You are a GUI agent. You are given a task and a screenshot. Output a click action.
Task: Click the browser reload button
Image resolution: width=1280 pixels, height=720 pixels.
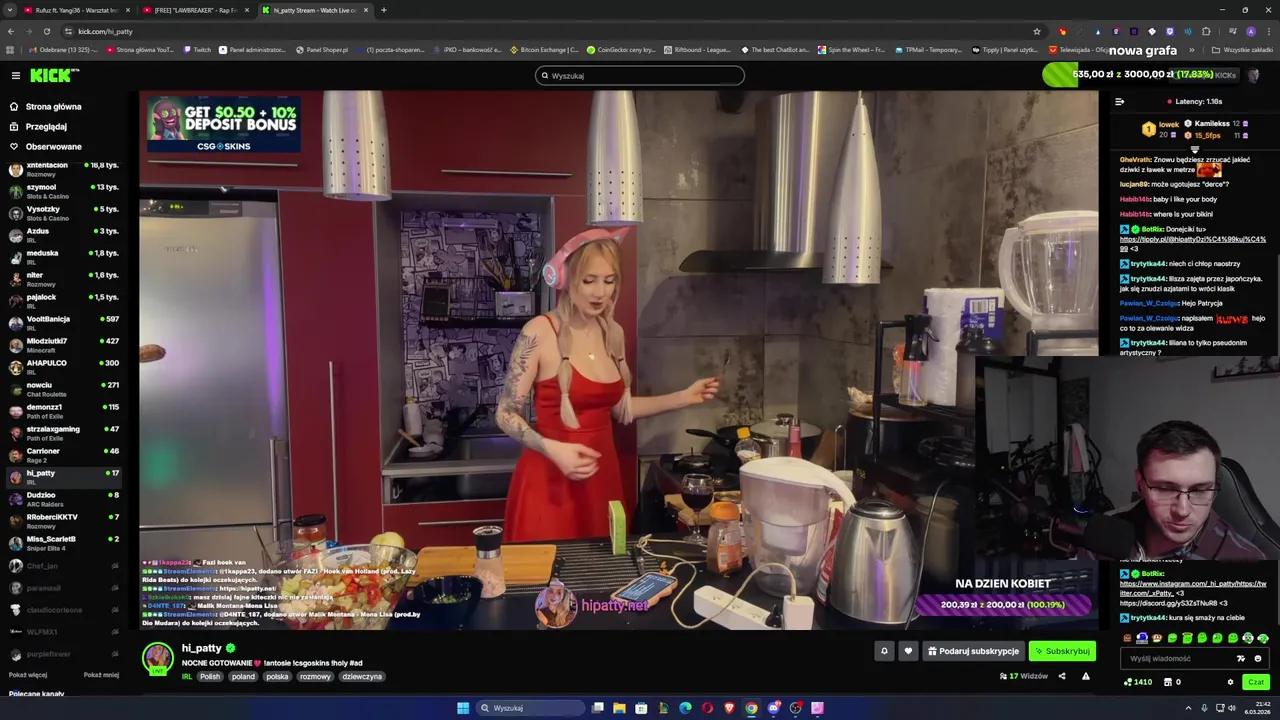(x=46, y=31)
